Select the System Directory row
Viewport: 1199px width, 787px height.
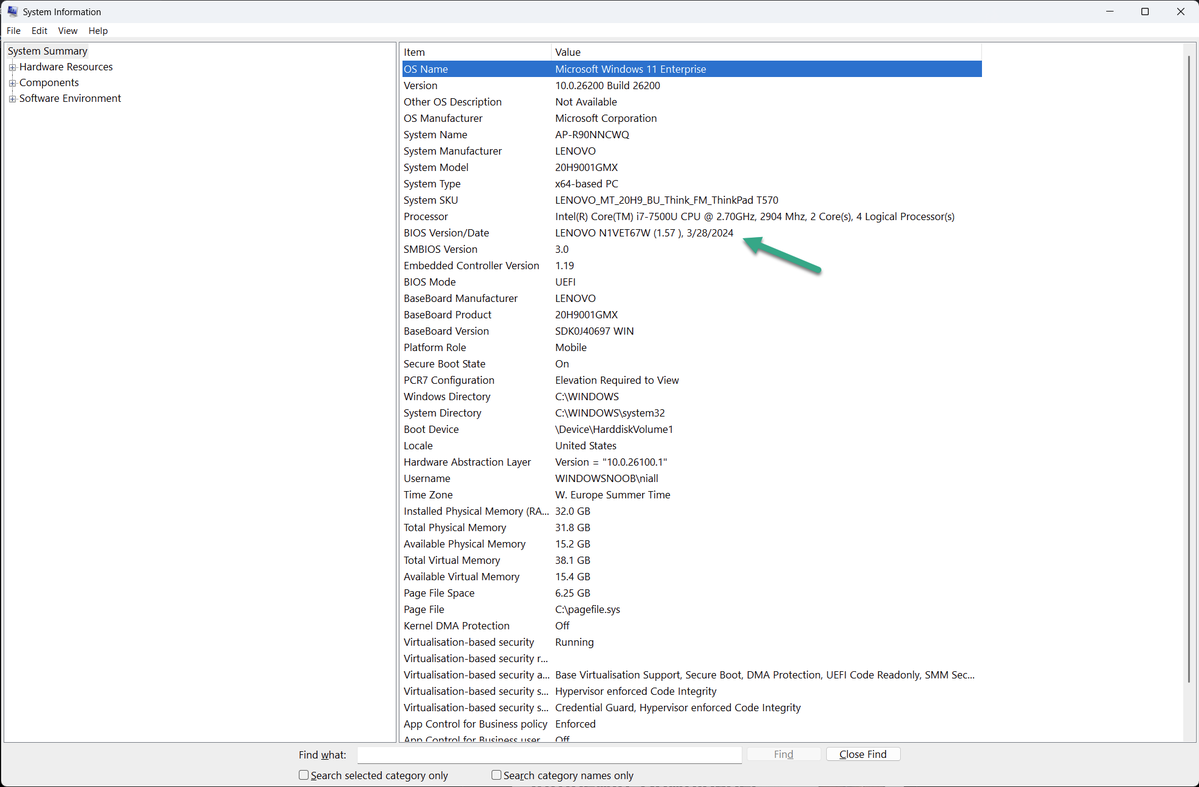pyautogui.click(x=691, y=413)
